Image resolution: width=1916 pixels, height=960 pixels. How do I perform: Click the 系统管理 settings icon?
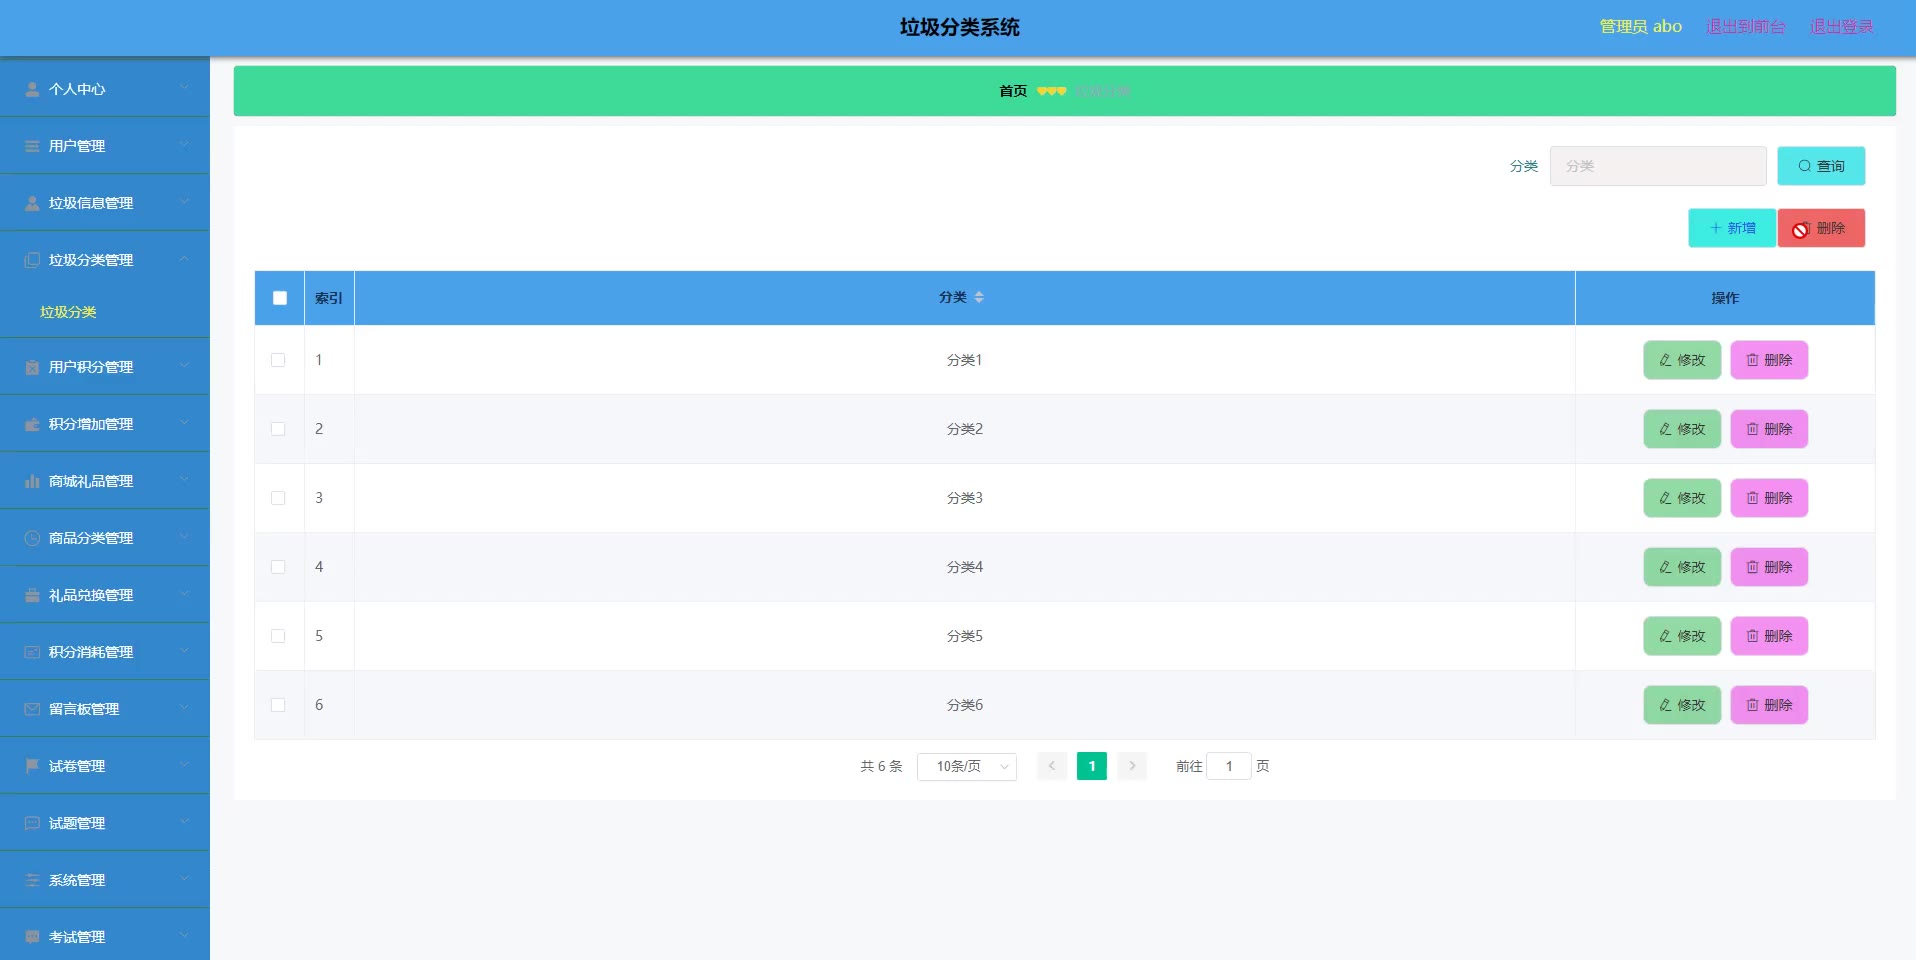point(32,880)
